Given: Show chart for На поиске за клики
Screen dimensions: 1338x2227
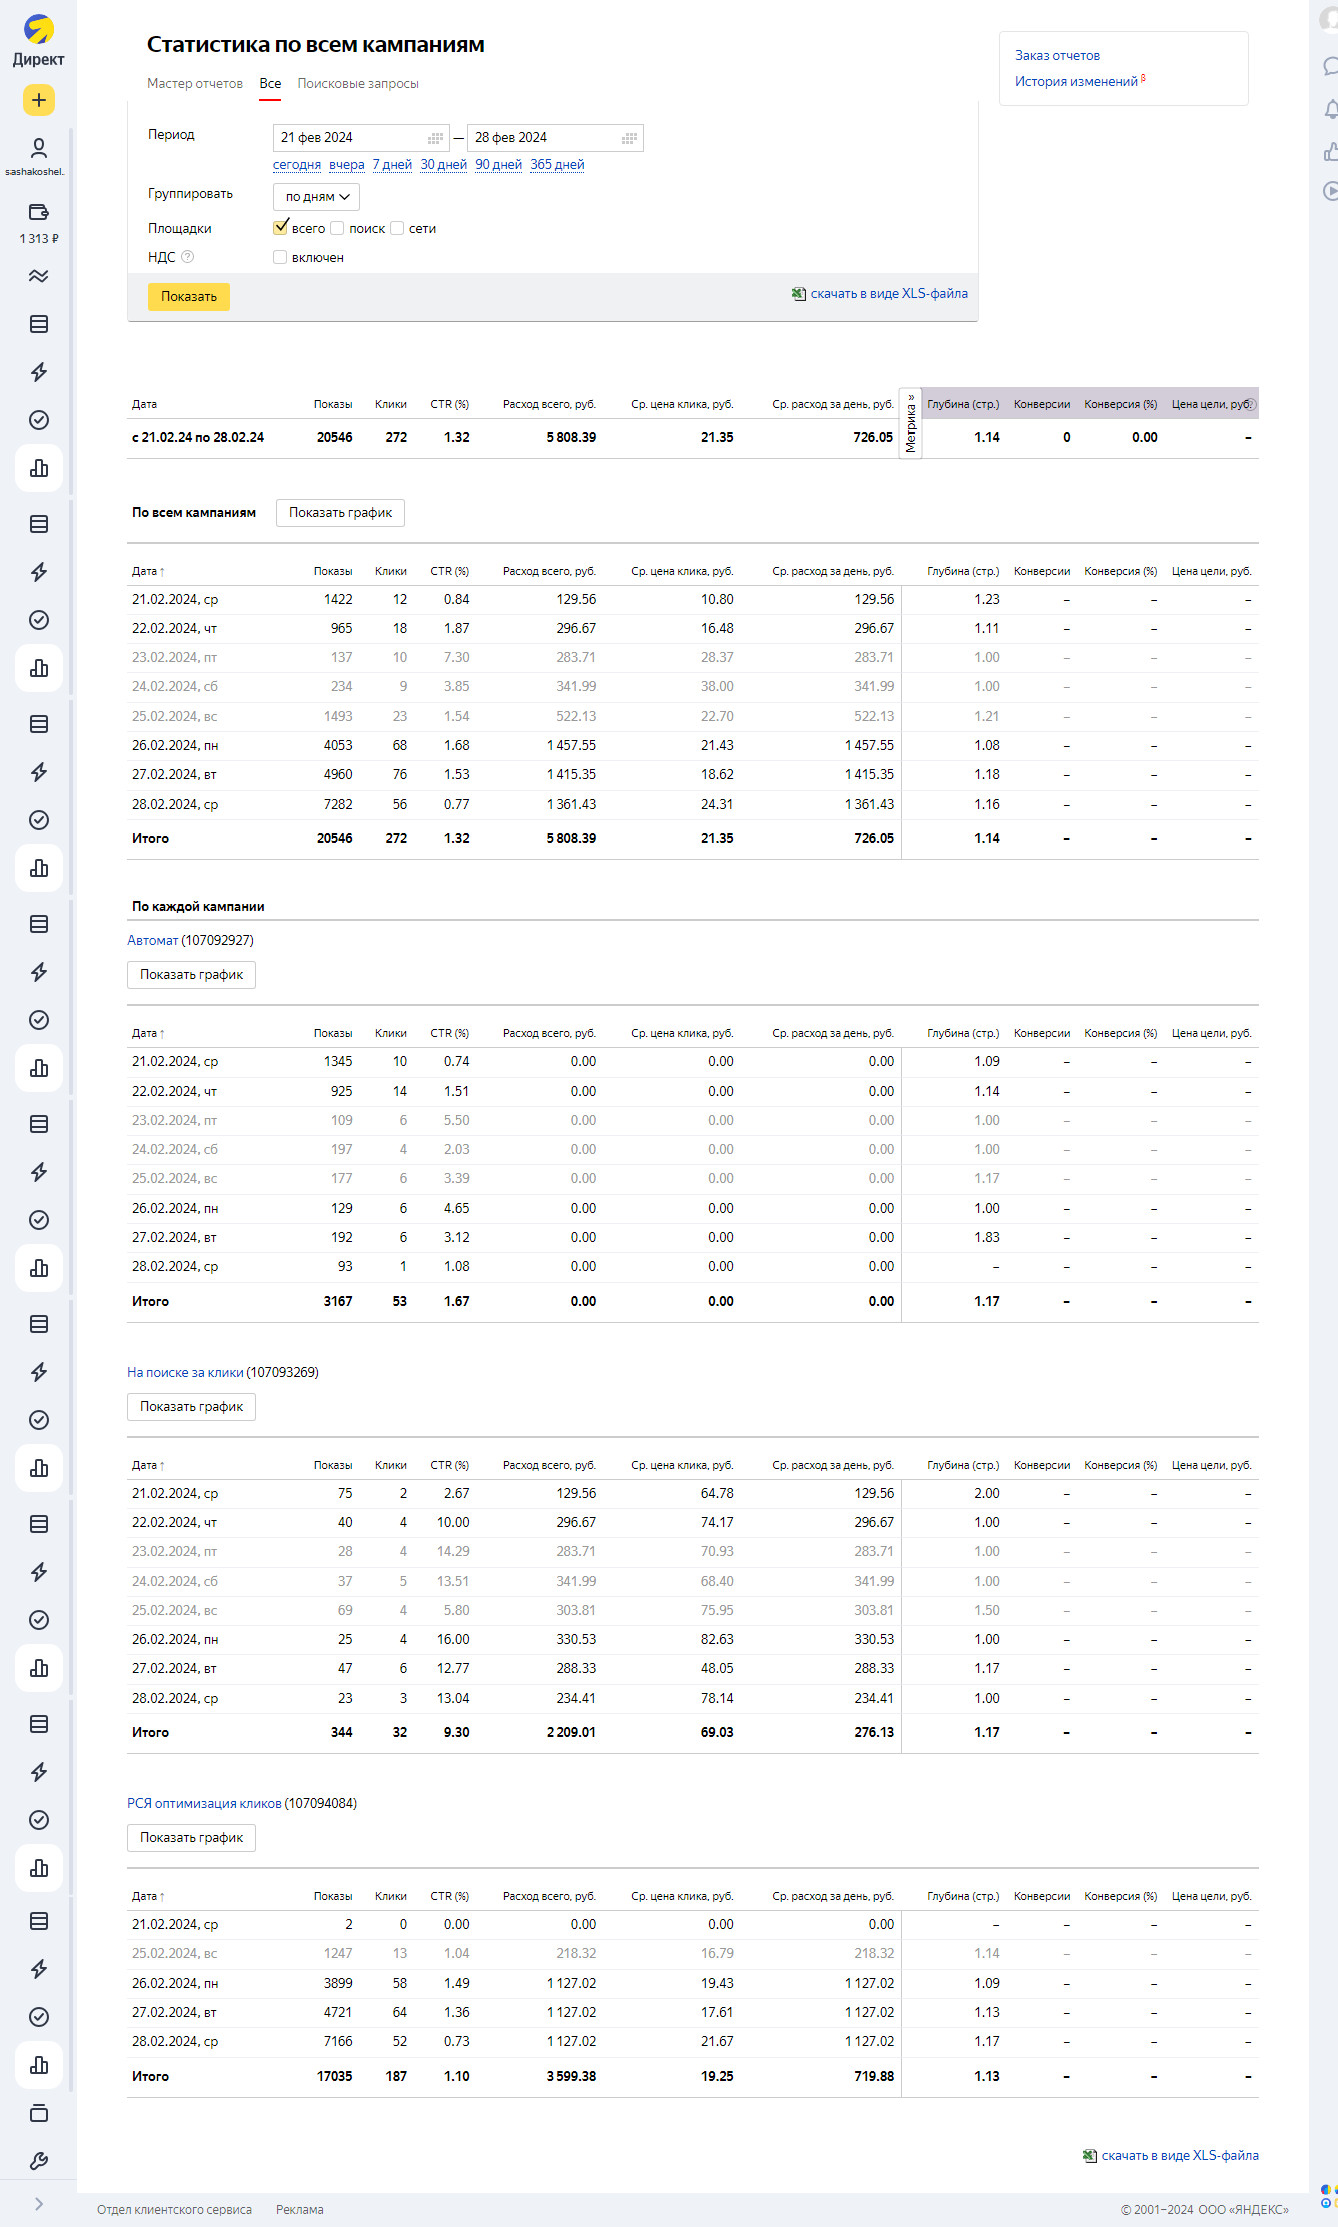Looking at the screenshot, I should (191, 1407).
